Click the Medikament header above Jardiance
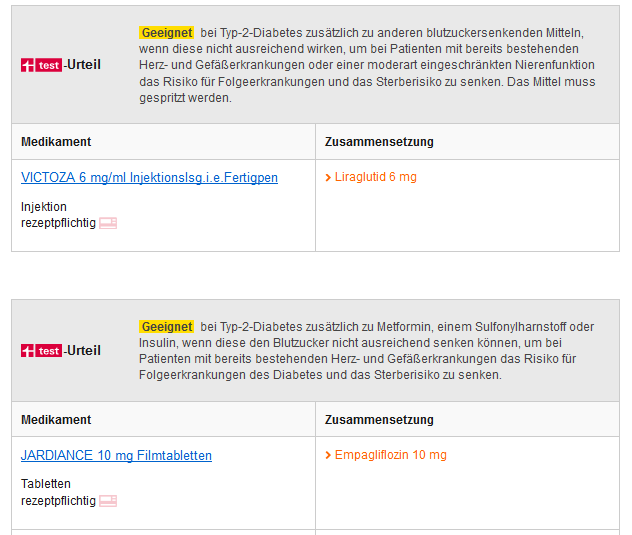This screenshot has width=632, height=535. click(56, 420)
